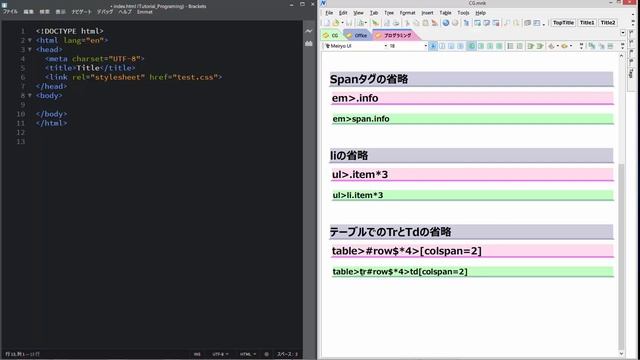Switch to the Office tab
Screen dimensions: 640x360
pyautogui.click(x=357, y=36)
